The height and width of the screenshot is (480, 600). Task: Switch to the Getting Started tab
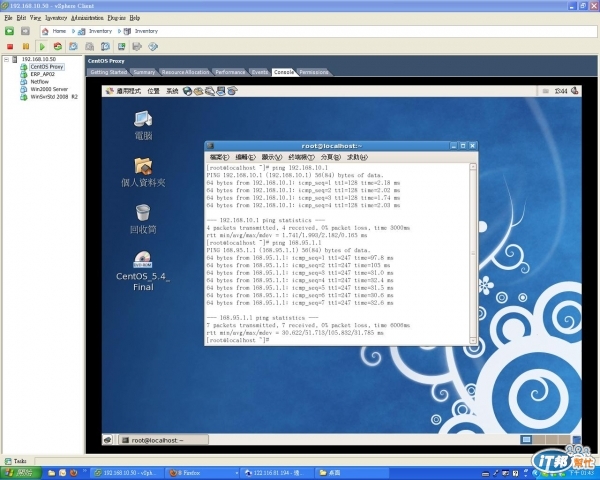(109, 72)
